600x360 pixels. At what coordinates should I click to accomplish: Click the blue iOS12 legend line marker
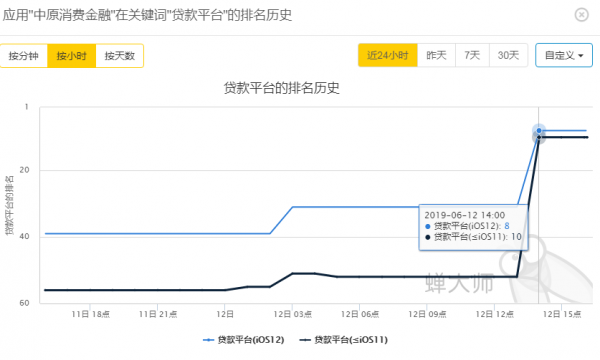208,340
